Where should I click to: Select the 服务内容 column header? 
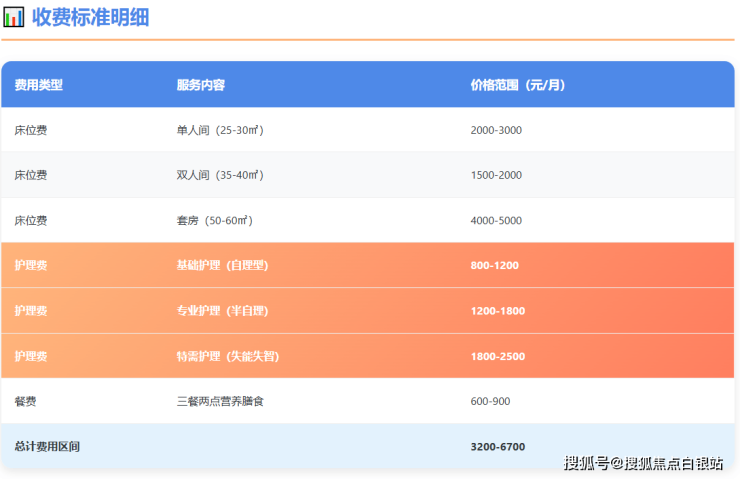pyautogui.click(x=200, y=85)
